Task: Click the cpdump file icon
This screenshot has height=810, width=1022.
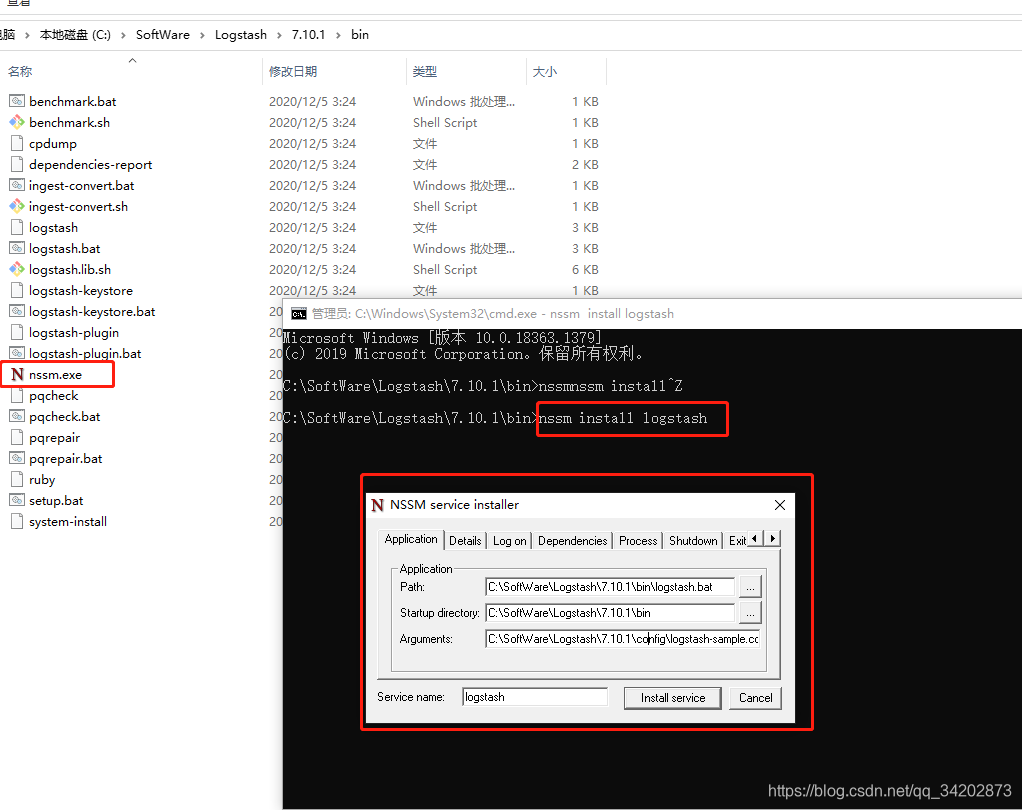Action: (x=17, y=143)
